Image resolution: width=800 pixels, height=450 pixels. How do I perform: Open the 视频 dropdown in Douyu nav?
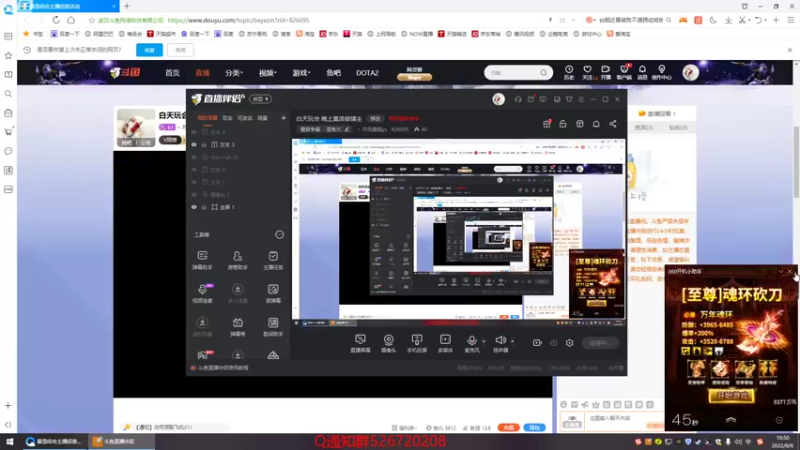[267, 73]
